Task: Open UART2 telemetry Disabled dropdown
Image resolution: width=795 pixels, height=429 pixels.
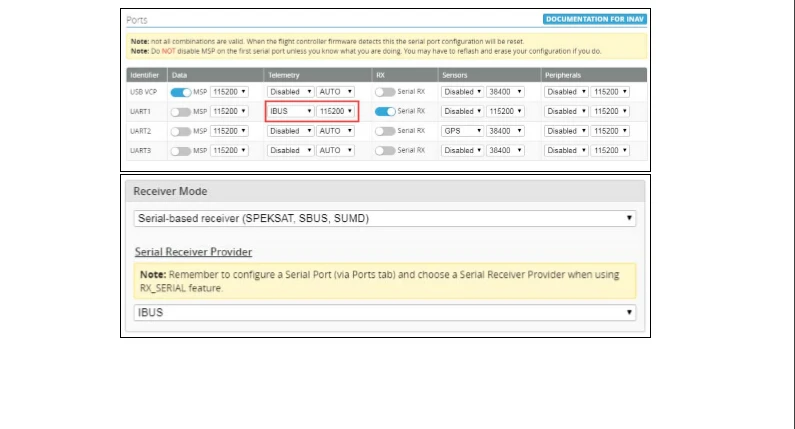Action: 291,131
